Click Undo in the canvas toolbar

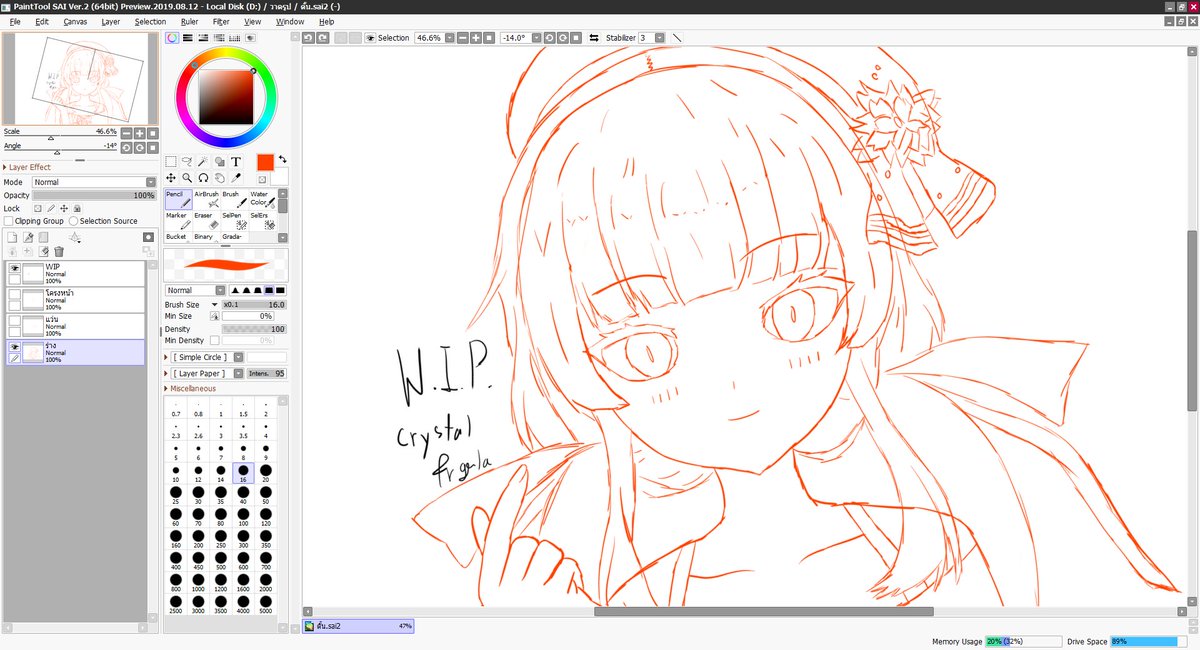click(x=309, y=37)
